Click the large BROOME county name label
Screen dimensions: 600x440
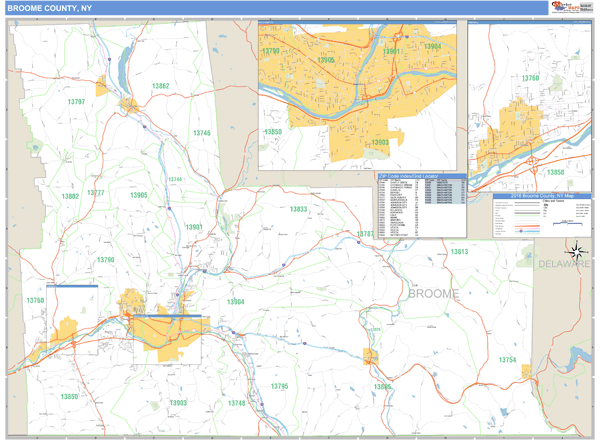(433, 293)
